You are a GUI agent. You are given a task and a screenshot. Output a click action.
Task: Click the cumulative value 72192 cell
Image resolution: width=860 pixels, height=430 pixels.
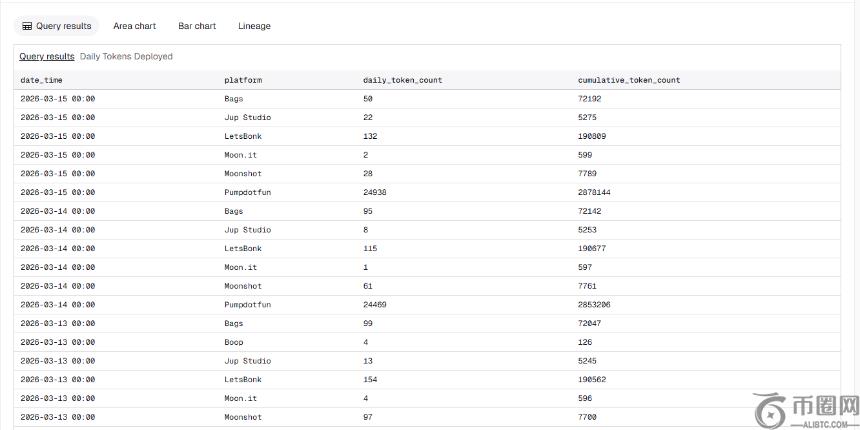(589, 99)
